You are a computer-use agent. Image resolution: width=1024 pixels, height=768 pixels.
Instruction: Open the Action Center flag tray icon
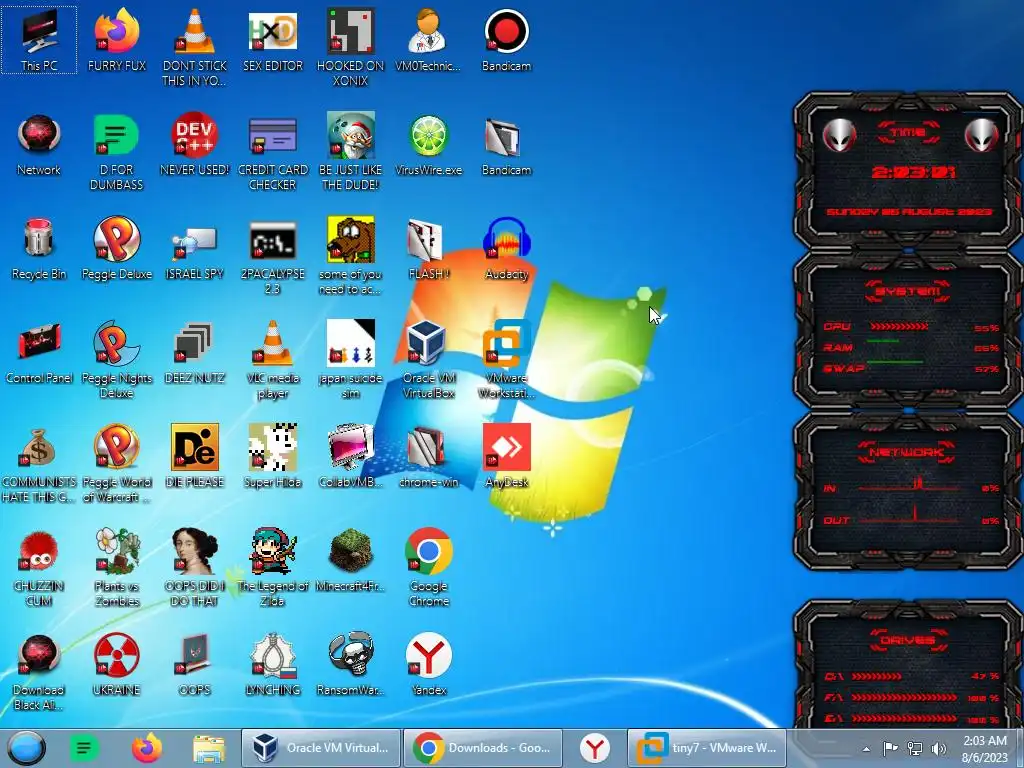890,748
